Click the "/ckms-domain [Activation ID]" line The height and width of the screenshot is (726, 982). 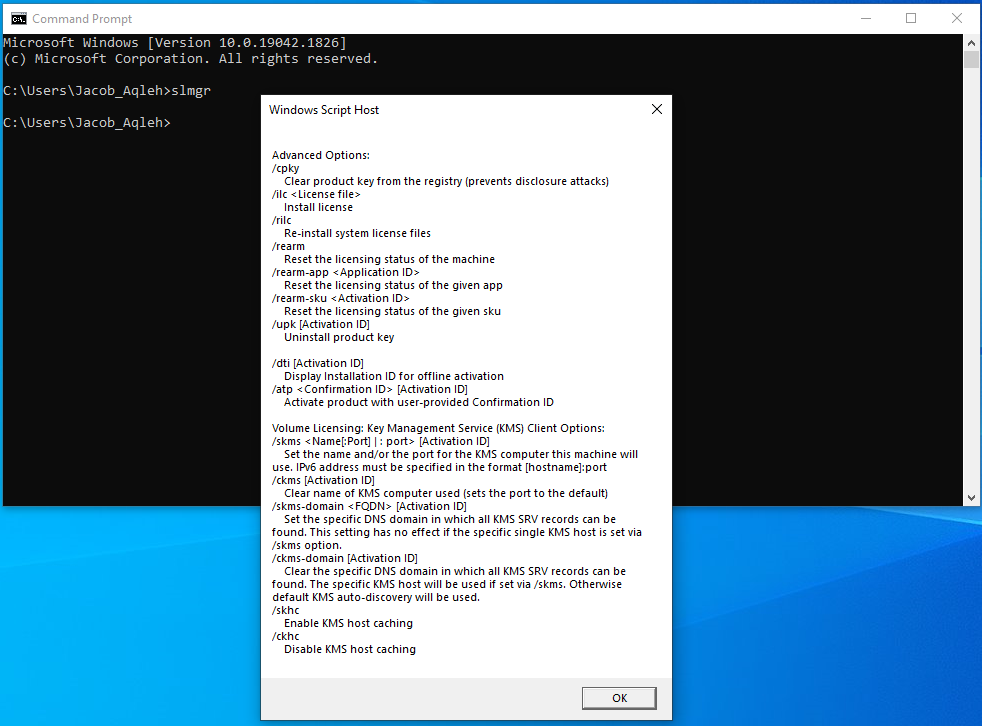pyautogui.click(x=344, y=558)
